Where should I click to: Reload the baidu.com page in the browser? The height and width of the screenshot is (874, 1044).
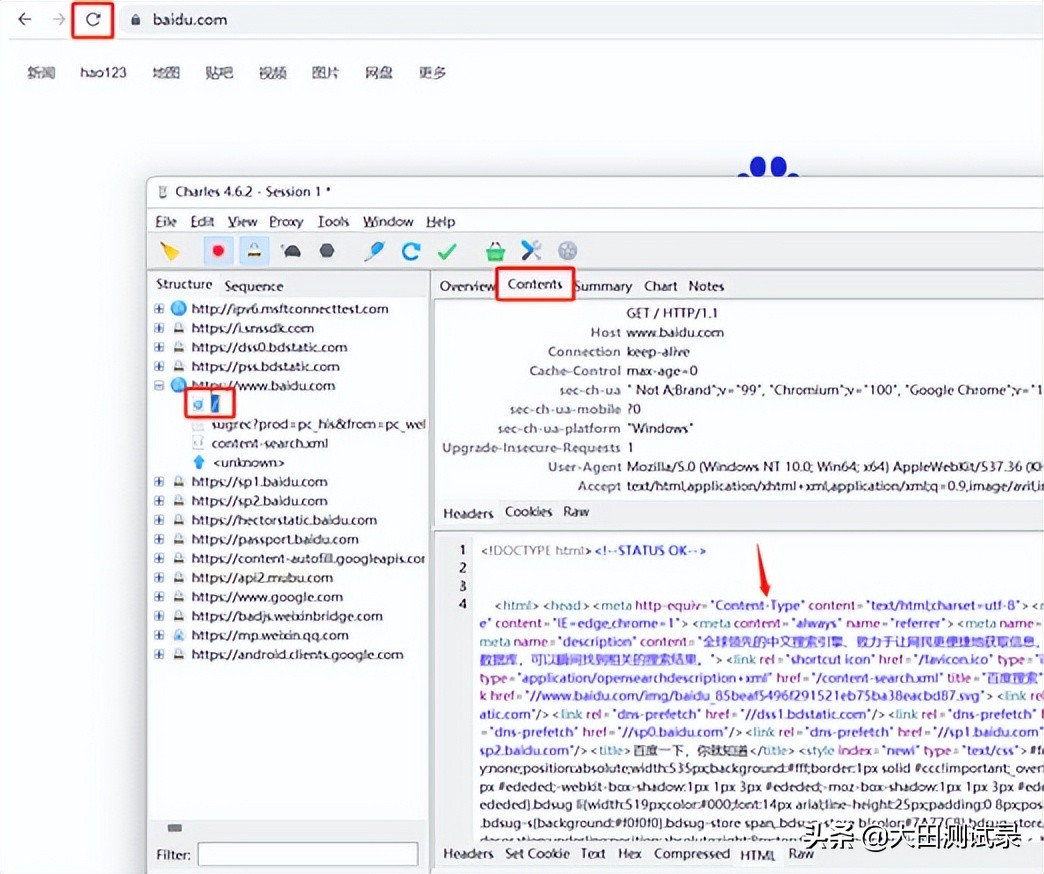[93, 19]
